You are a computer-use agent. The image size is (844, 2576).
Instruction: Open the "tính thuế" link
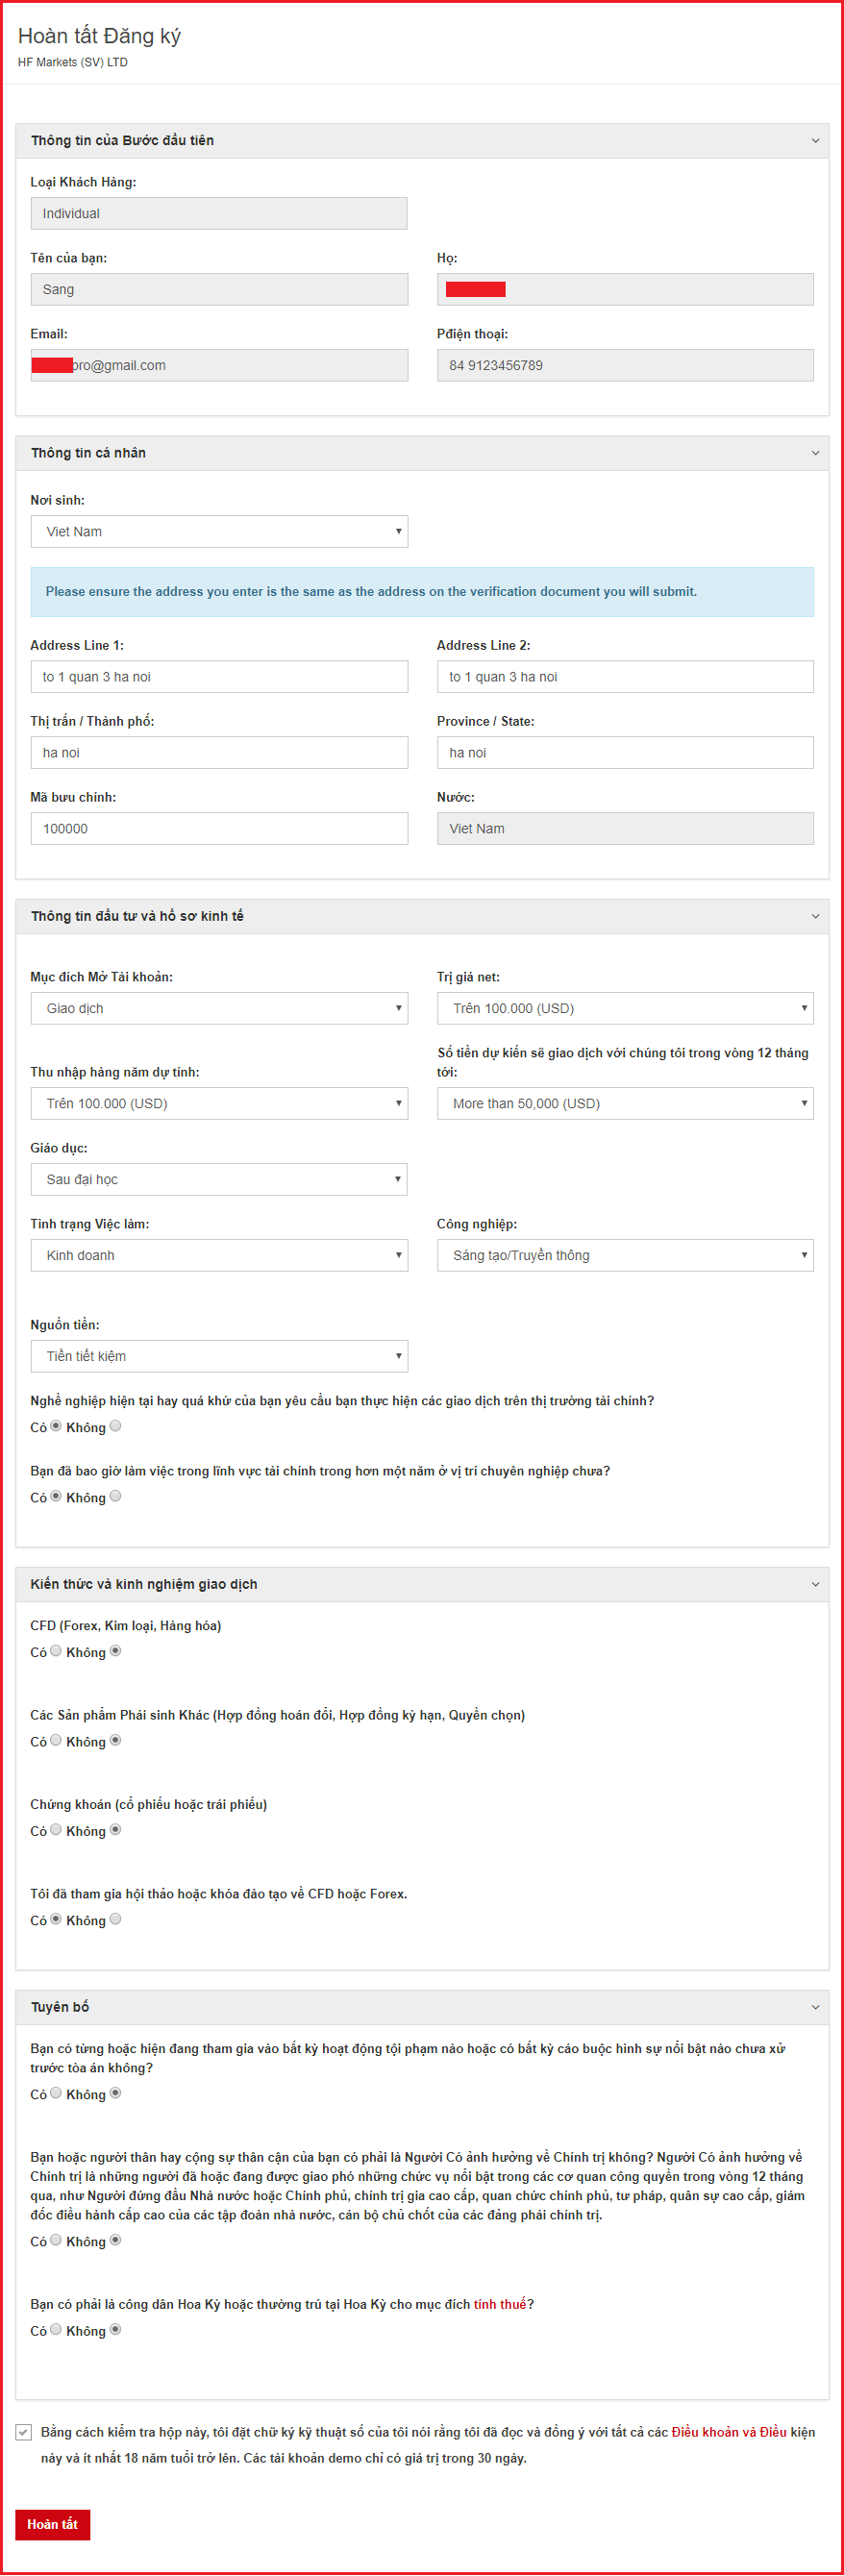click(x=500, y=2305)
